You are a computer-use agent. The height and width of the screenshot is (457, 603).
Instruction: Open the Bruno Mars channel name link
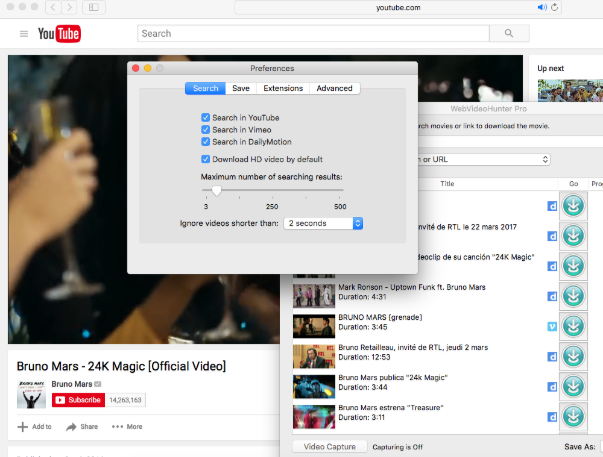pyautogui.click(x=72, y=384)
